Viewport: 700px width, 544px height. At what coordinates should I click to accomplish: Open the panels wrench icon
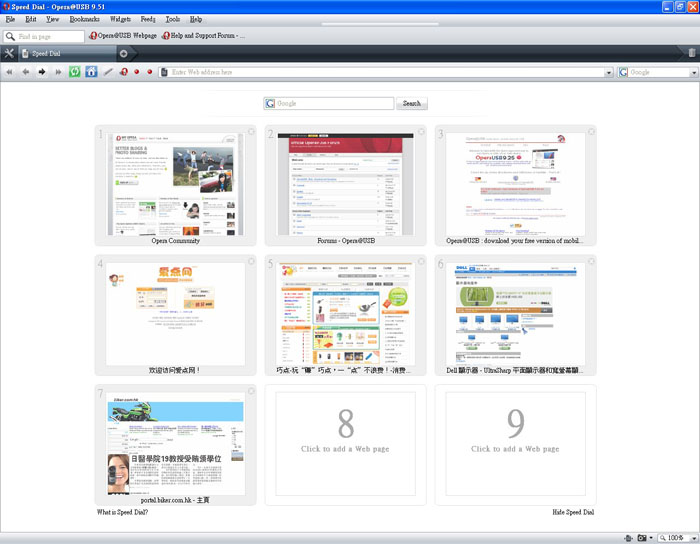click(10, 53)
